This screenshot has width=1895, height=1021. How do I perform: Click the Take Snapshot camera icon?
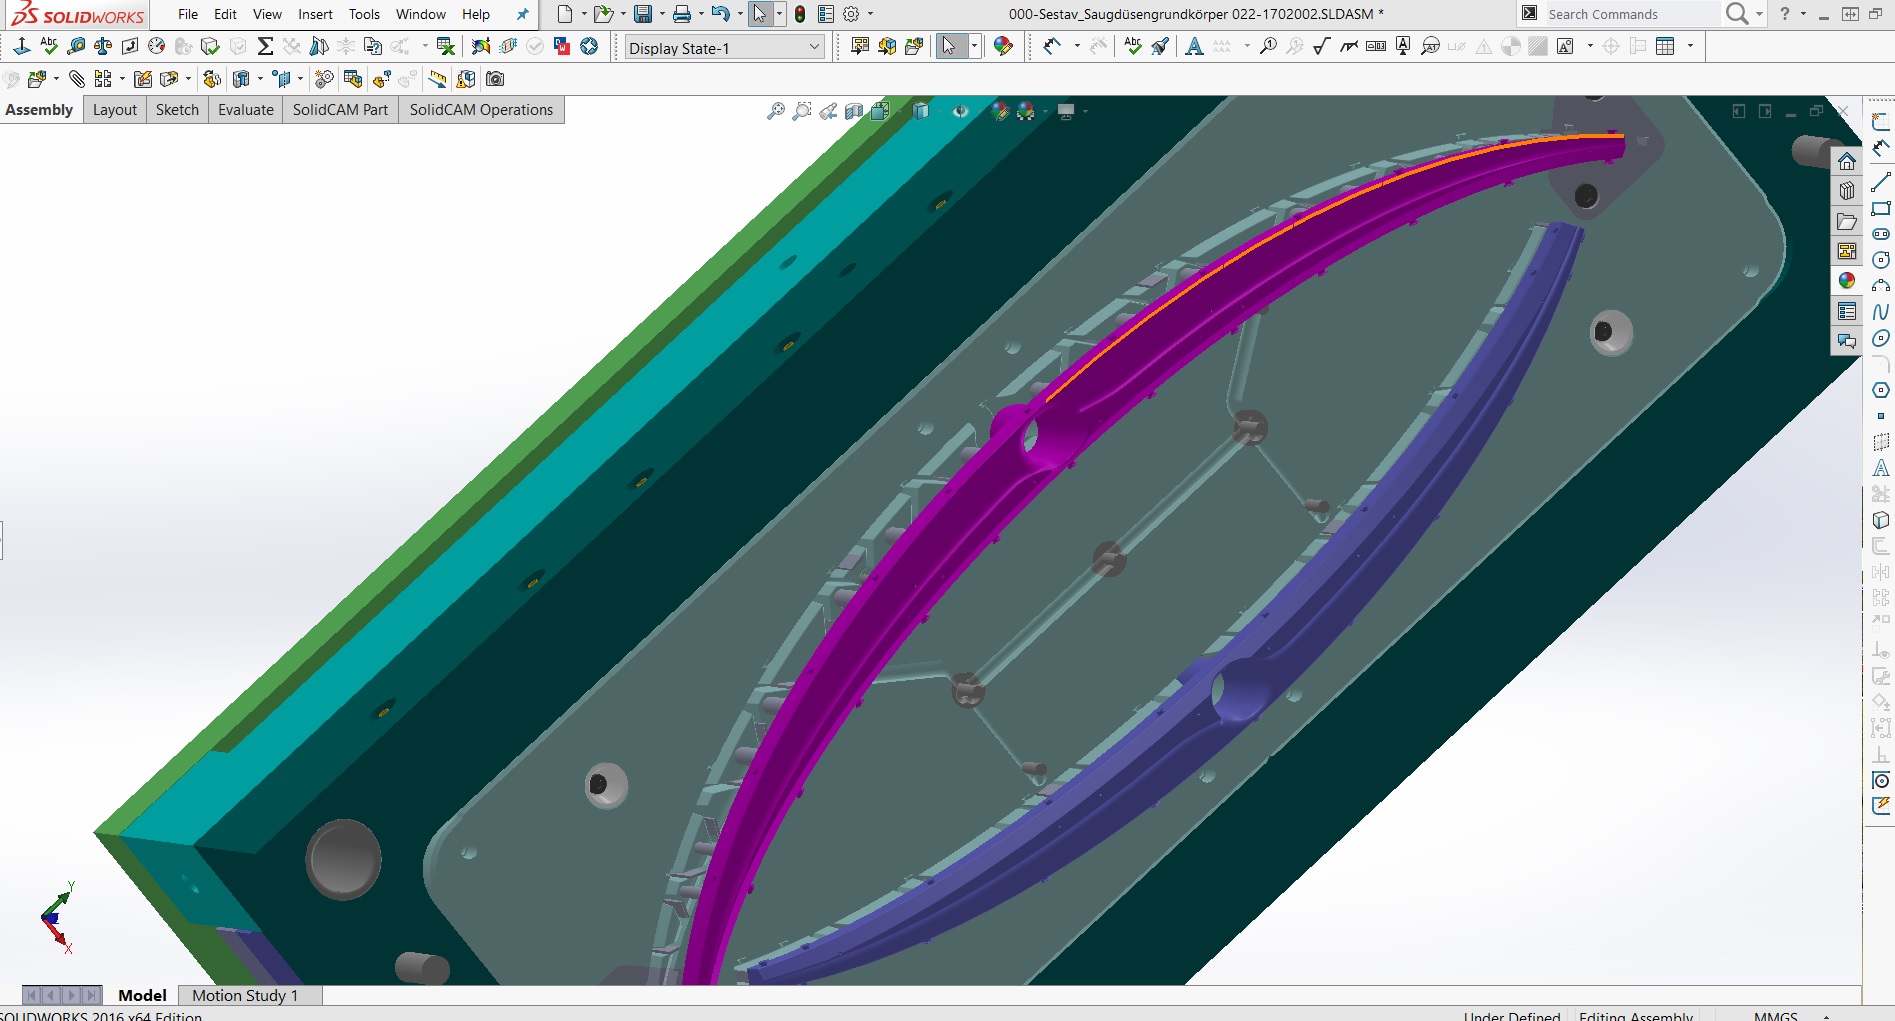[494, 79]
